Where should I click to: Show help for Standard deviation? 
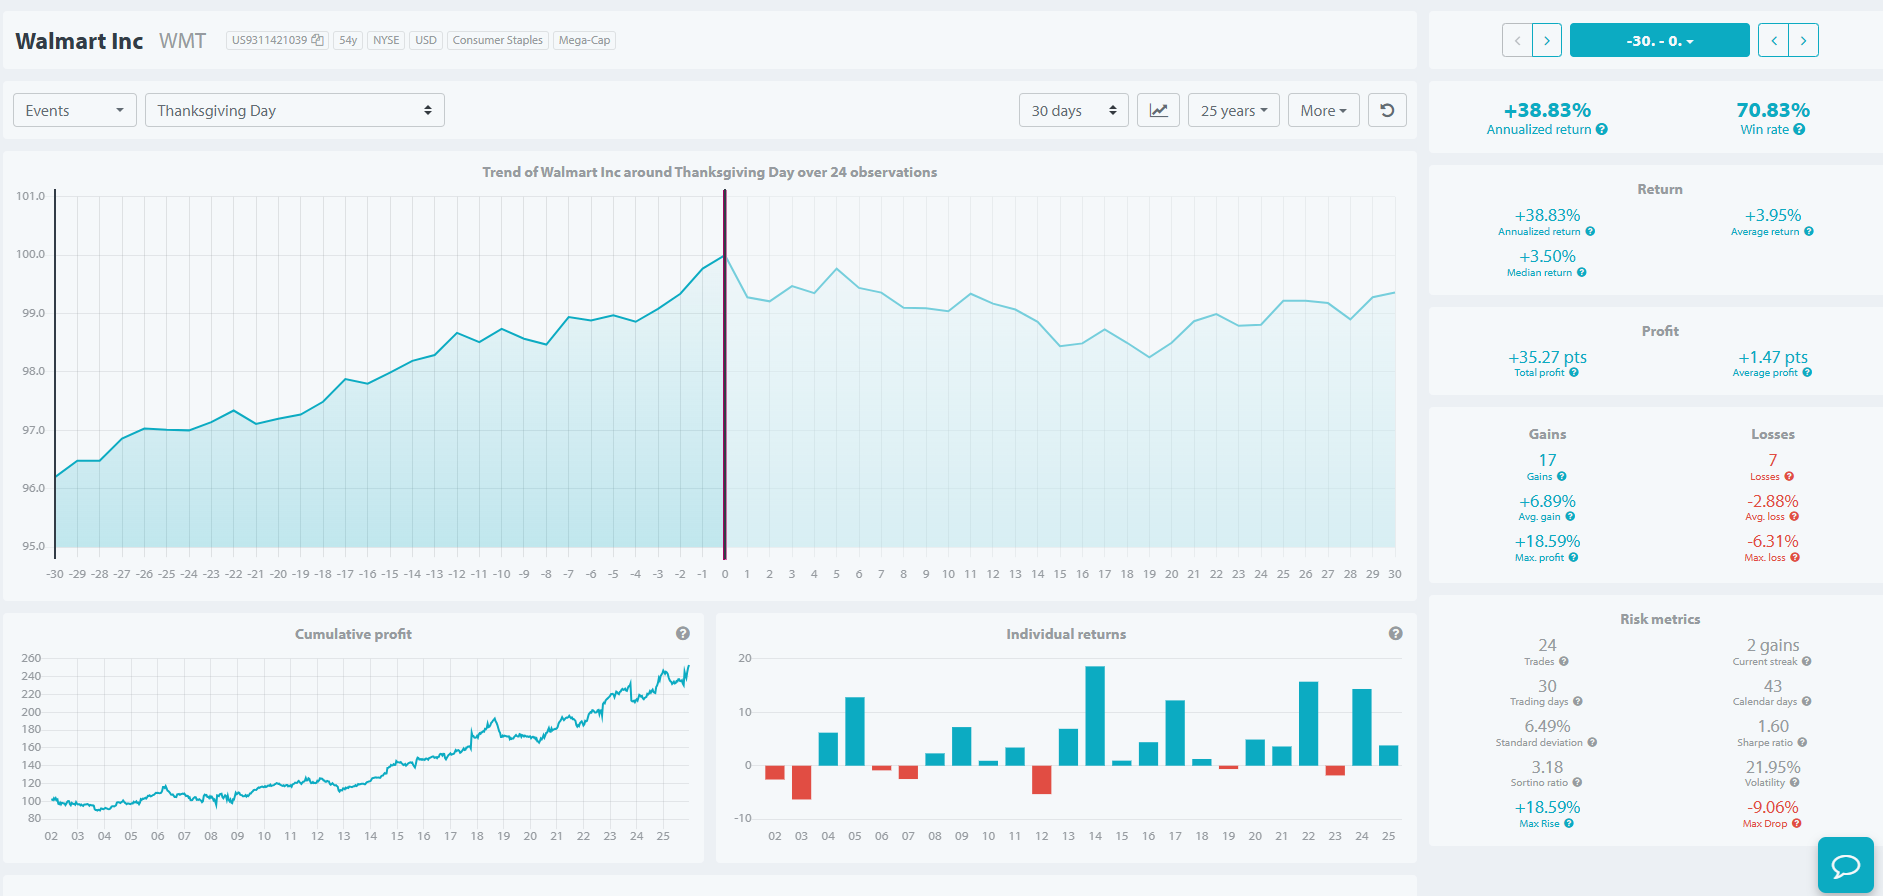[x=1592, y=743]
